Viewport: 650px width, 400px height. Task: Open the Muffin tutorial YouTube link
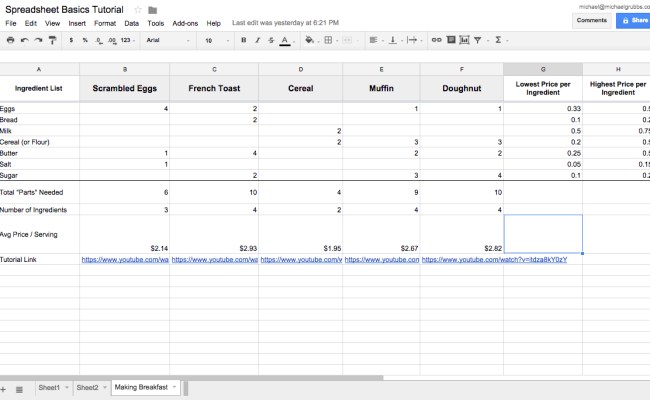click(x=382, y=259)
